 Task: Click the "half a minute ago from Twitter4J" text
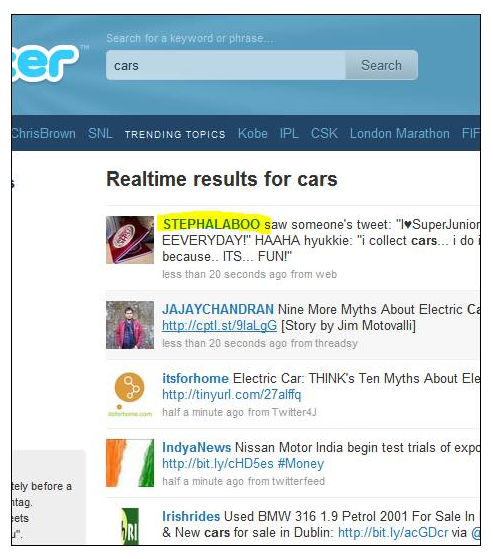click(239, 412)
